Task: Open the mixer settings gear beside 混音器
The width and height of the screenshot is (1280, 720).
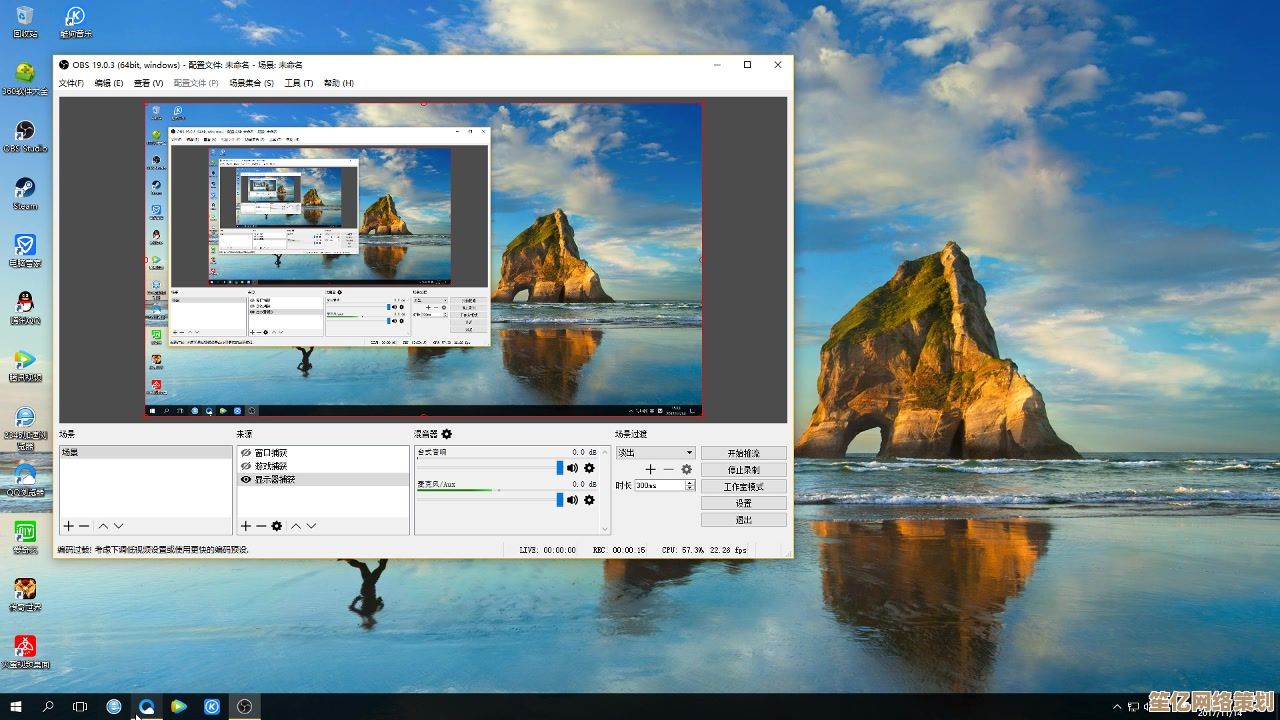Action: [447, 434]
